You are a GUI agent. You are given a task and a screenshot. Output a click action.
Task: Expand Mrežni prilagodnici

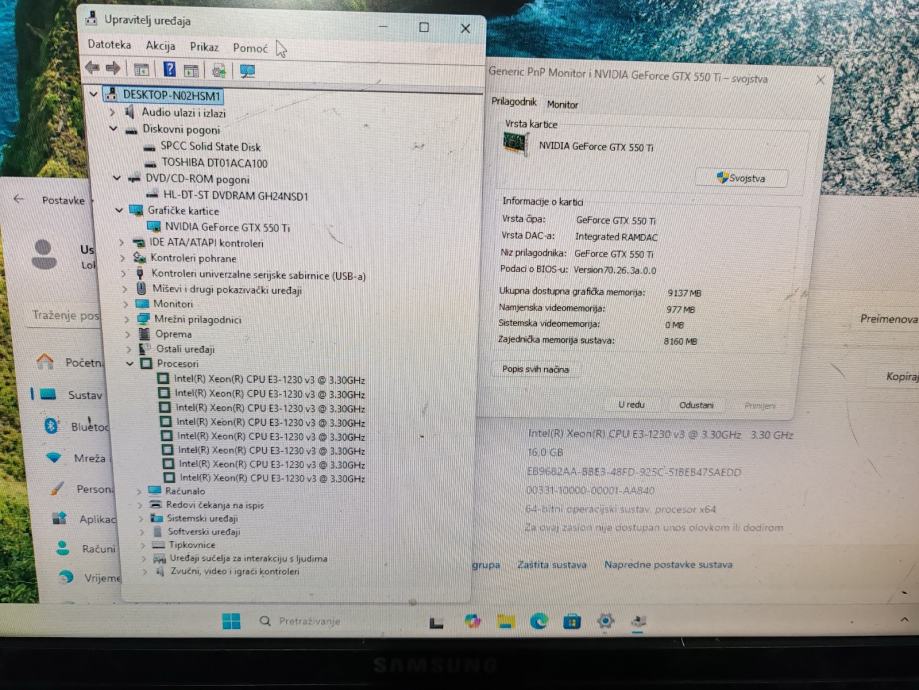coord(127,319)
